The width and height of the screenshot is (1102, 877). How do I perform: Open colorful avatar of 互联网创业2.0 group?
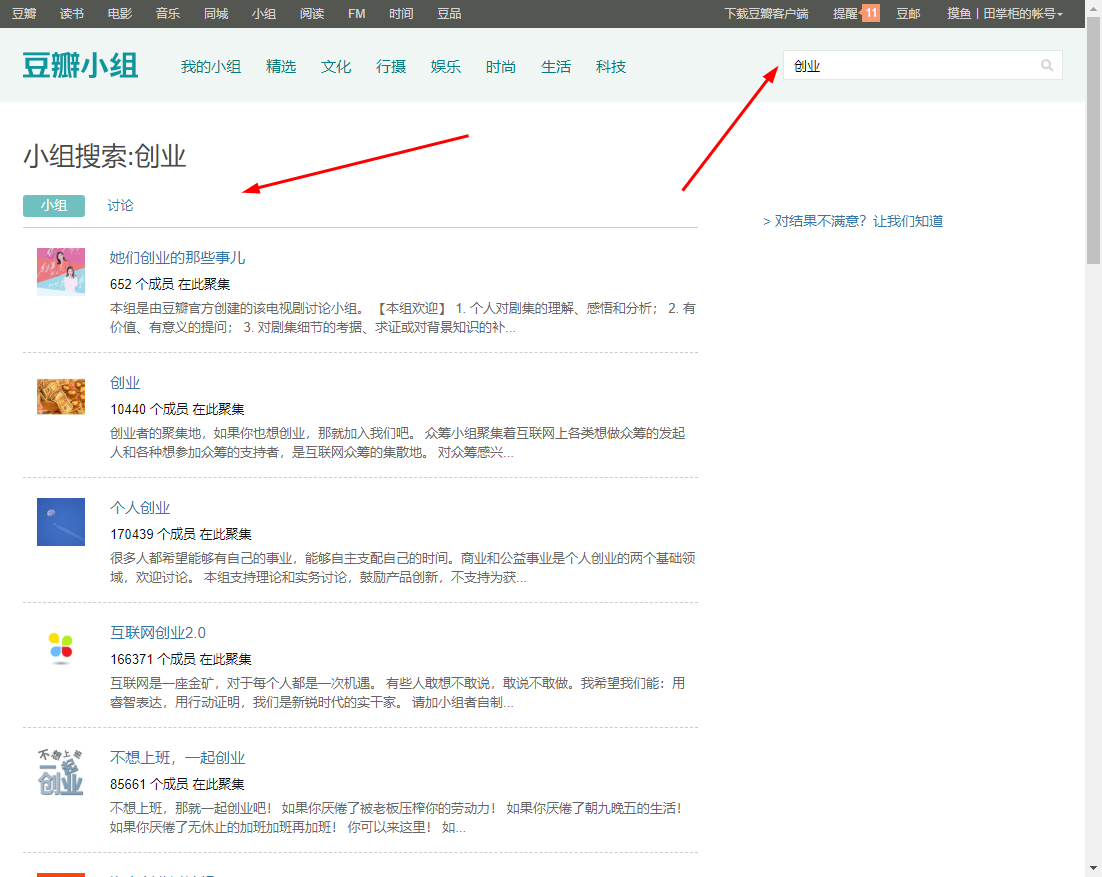coord(61,647)
